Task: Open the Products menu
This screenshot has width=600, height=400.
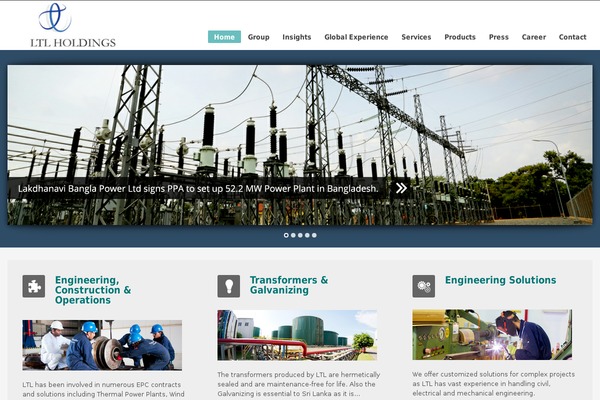Action: (460, 37)
